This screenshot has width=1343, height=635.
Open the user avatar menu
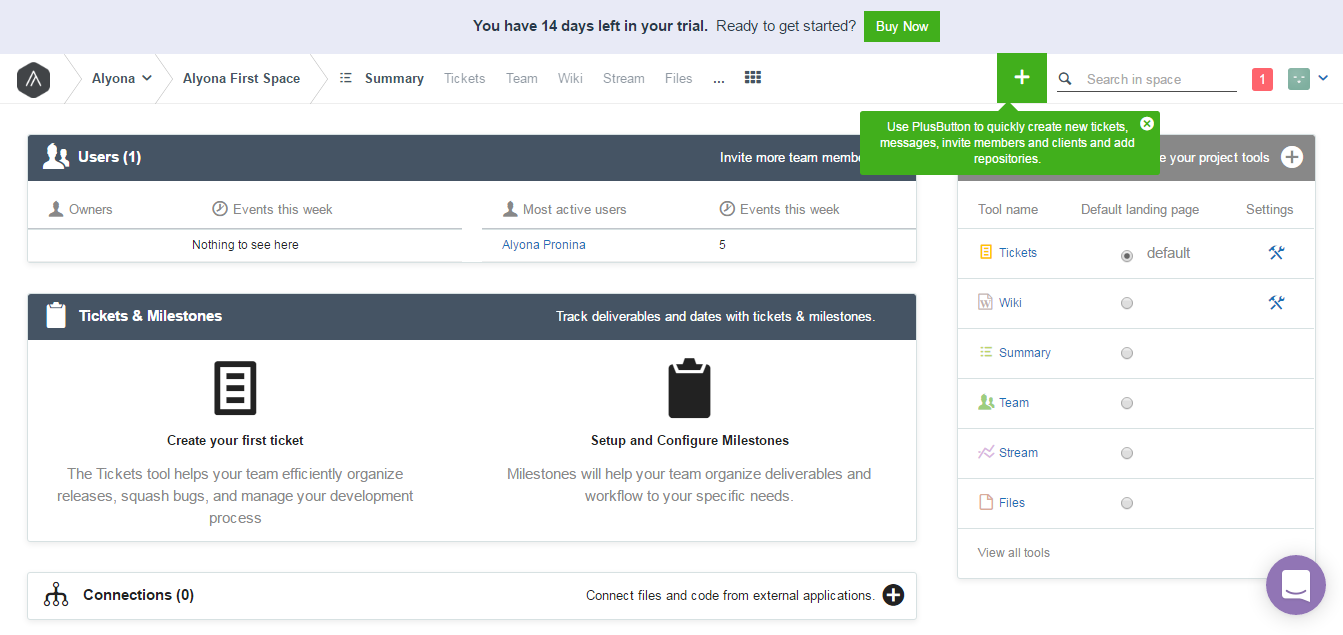point(1308,79)
